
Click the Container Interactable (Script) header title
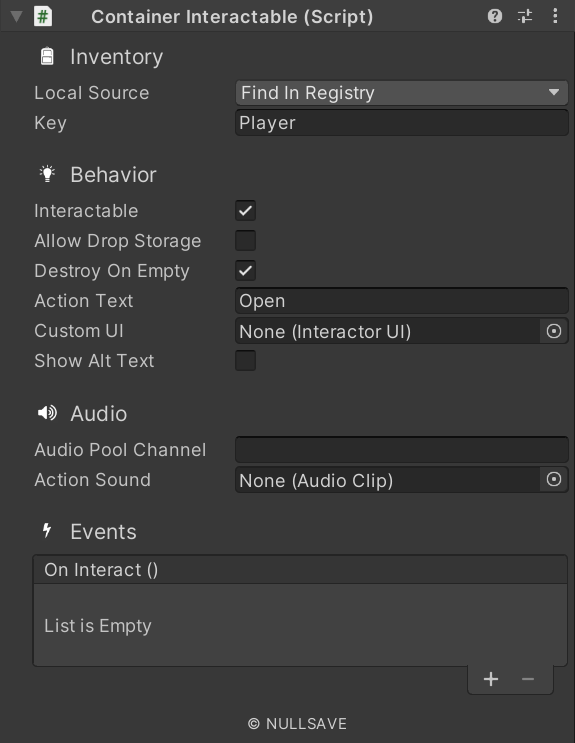(x=232, y=17)
